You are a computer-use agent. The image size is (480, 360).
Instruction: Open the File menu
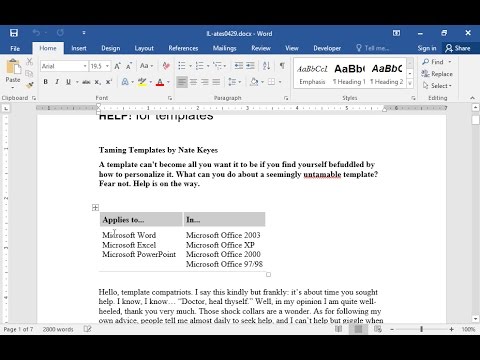click(x=15, y=48)
